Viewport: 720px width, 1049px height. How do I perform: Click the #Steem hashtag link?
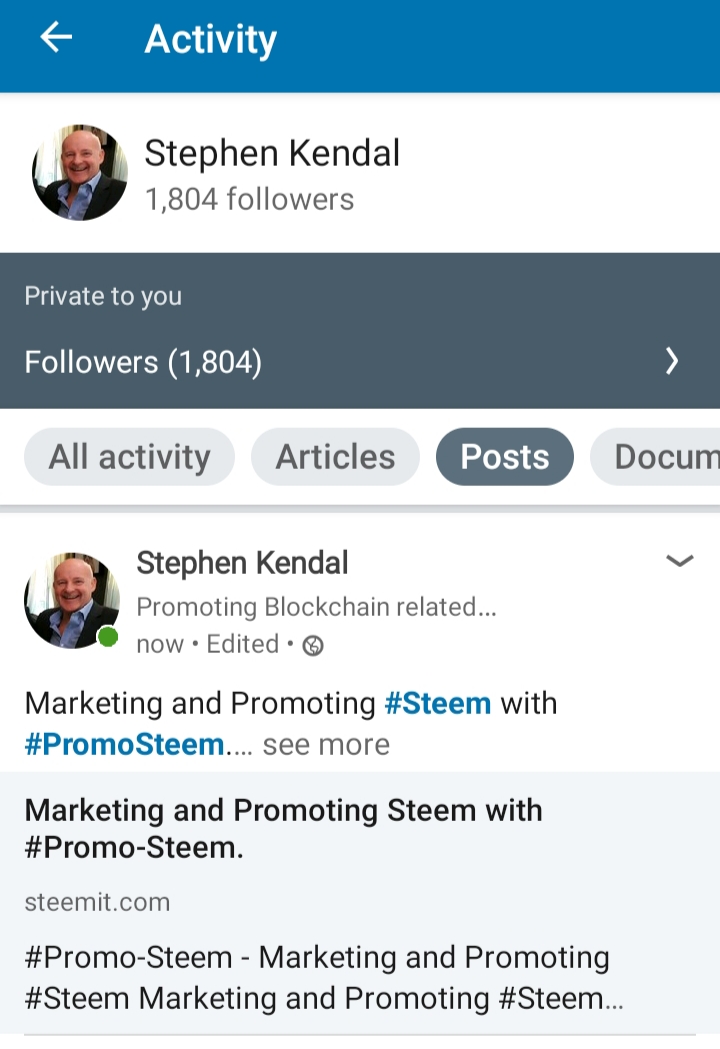[438, 703]
